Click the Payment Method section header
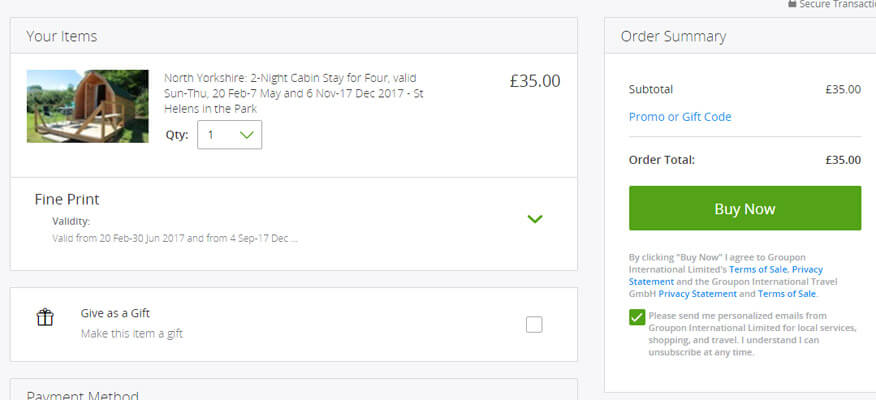Screen dimensions: 876x400 coord(83,395)
